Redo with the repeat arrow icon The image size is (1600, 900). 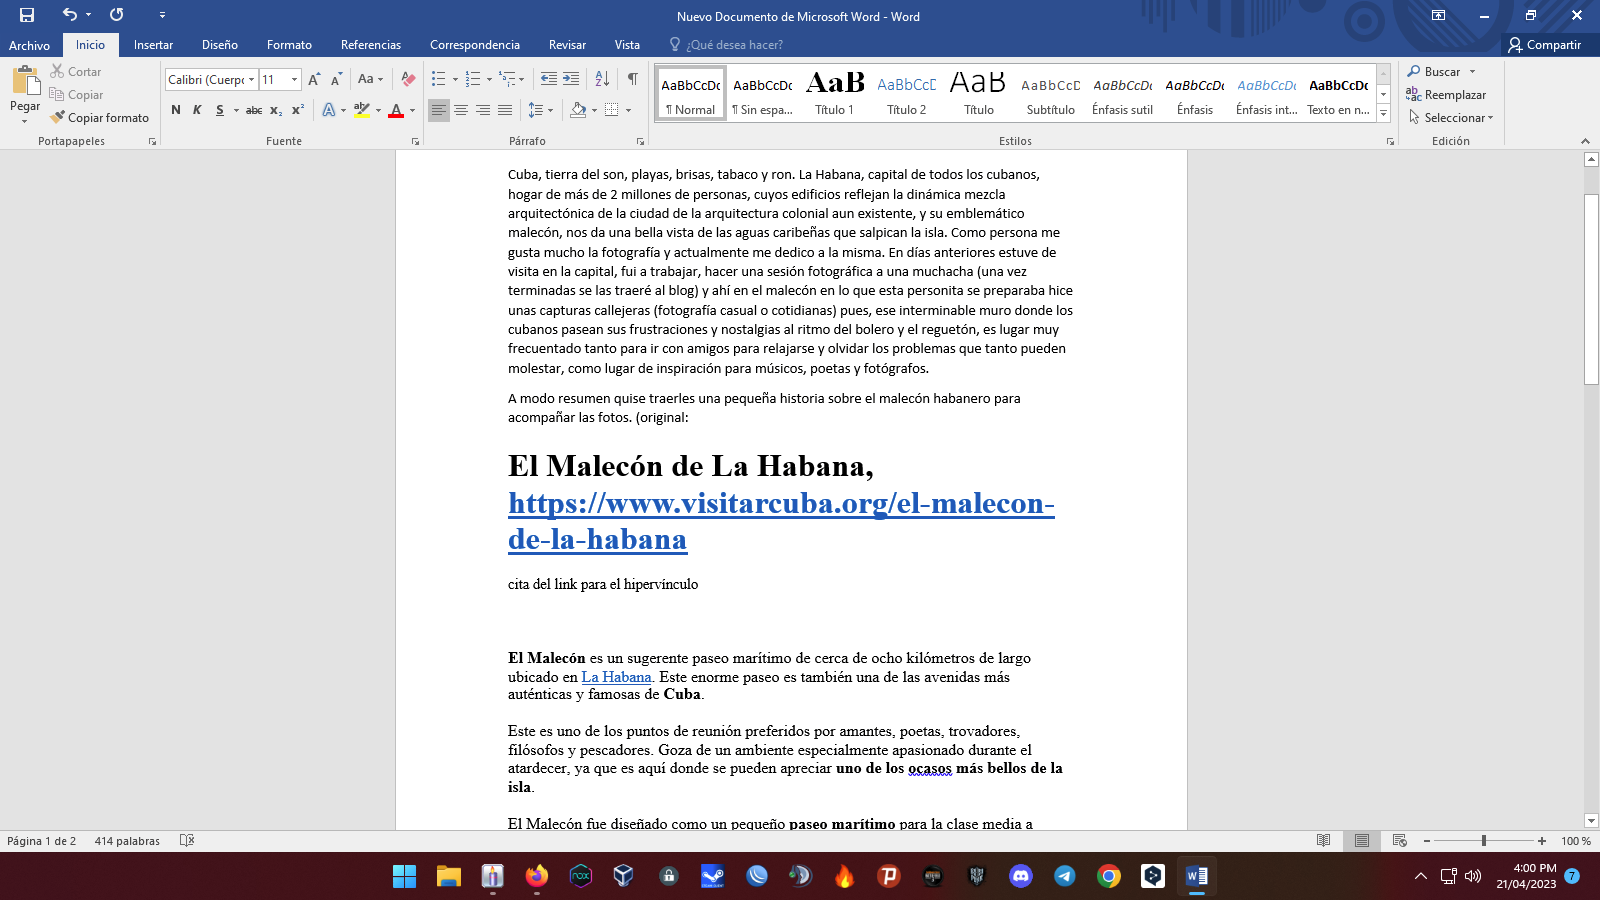[117, 15]
